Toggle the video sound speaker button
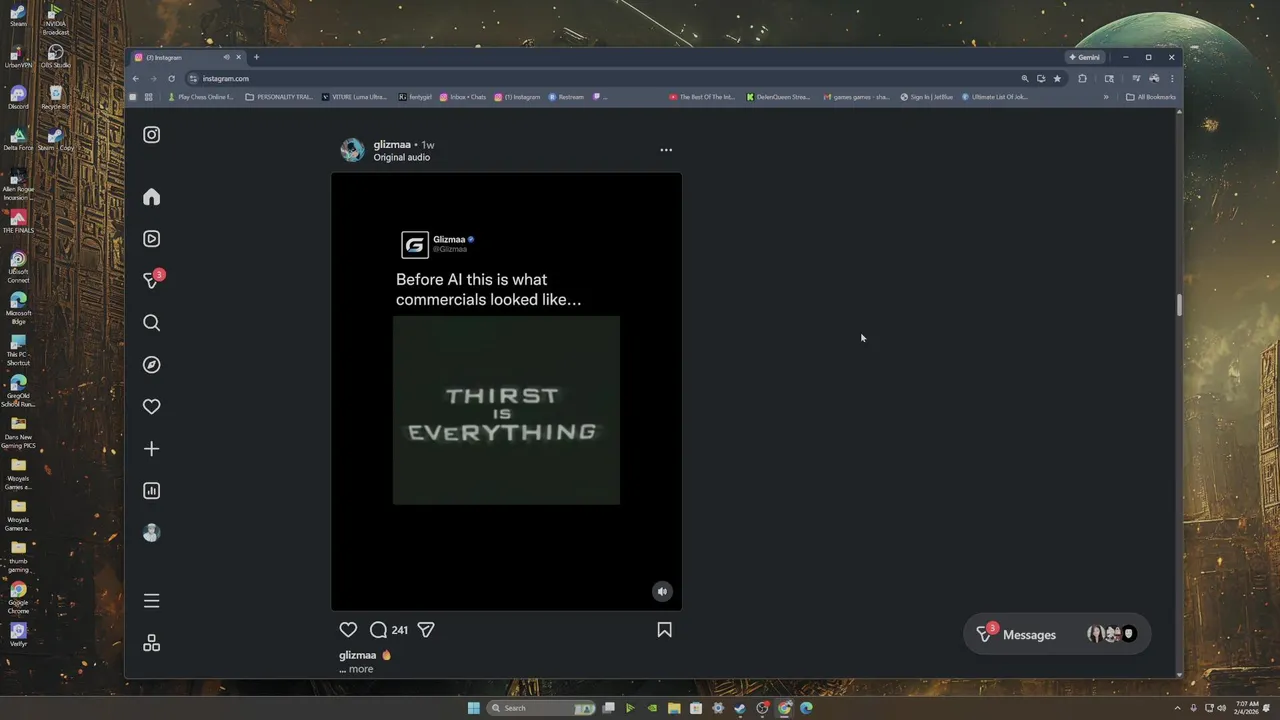The height and width of the screenshot is (720, 1280). pos(662,591)
